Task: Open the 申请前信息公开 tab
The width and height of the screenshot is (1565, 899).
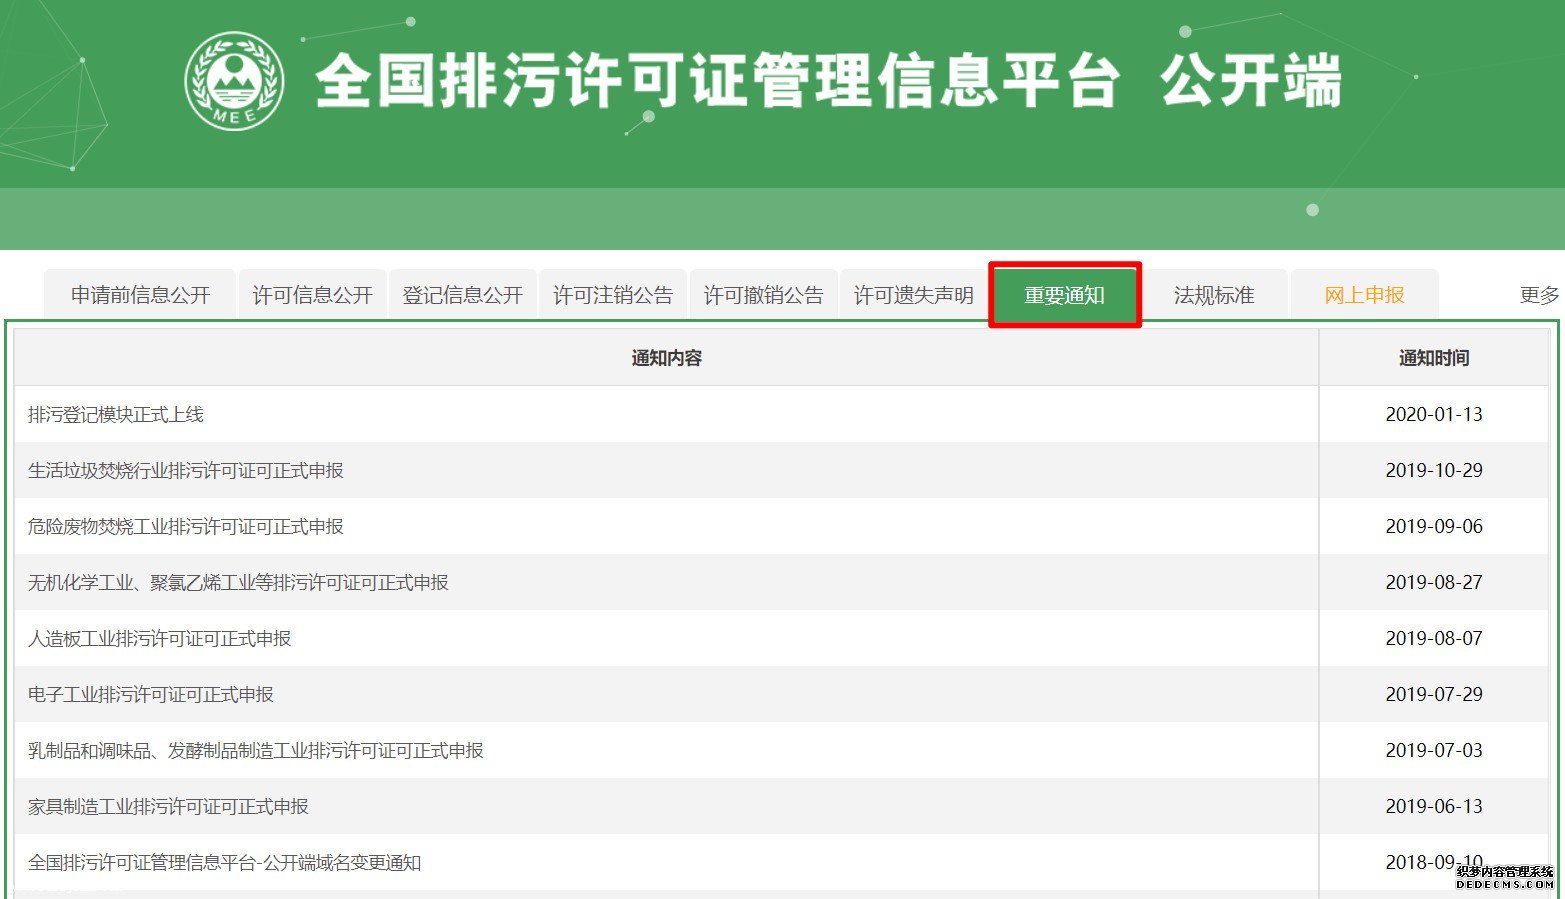Action: (140, 295)
